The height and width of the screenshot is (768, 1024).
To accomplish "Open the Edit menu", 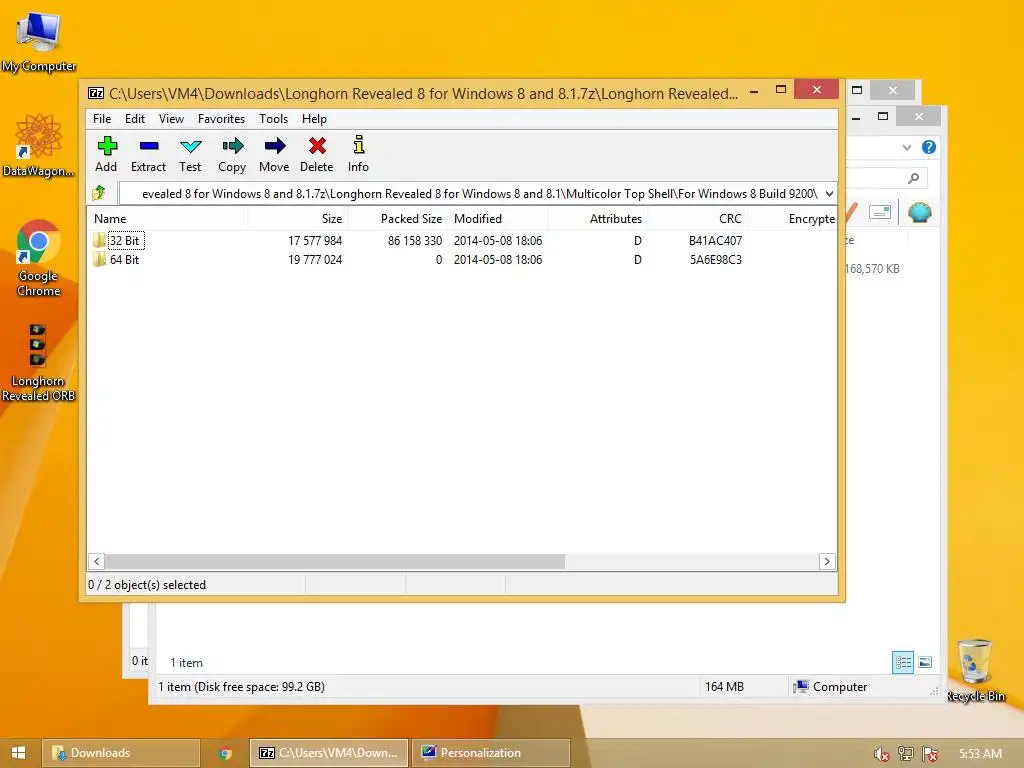I will pos(135,119).
